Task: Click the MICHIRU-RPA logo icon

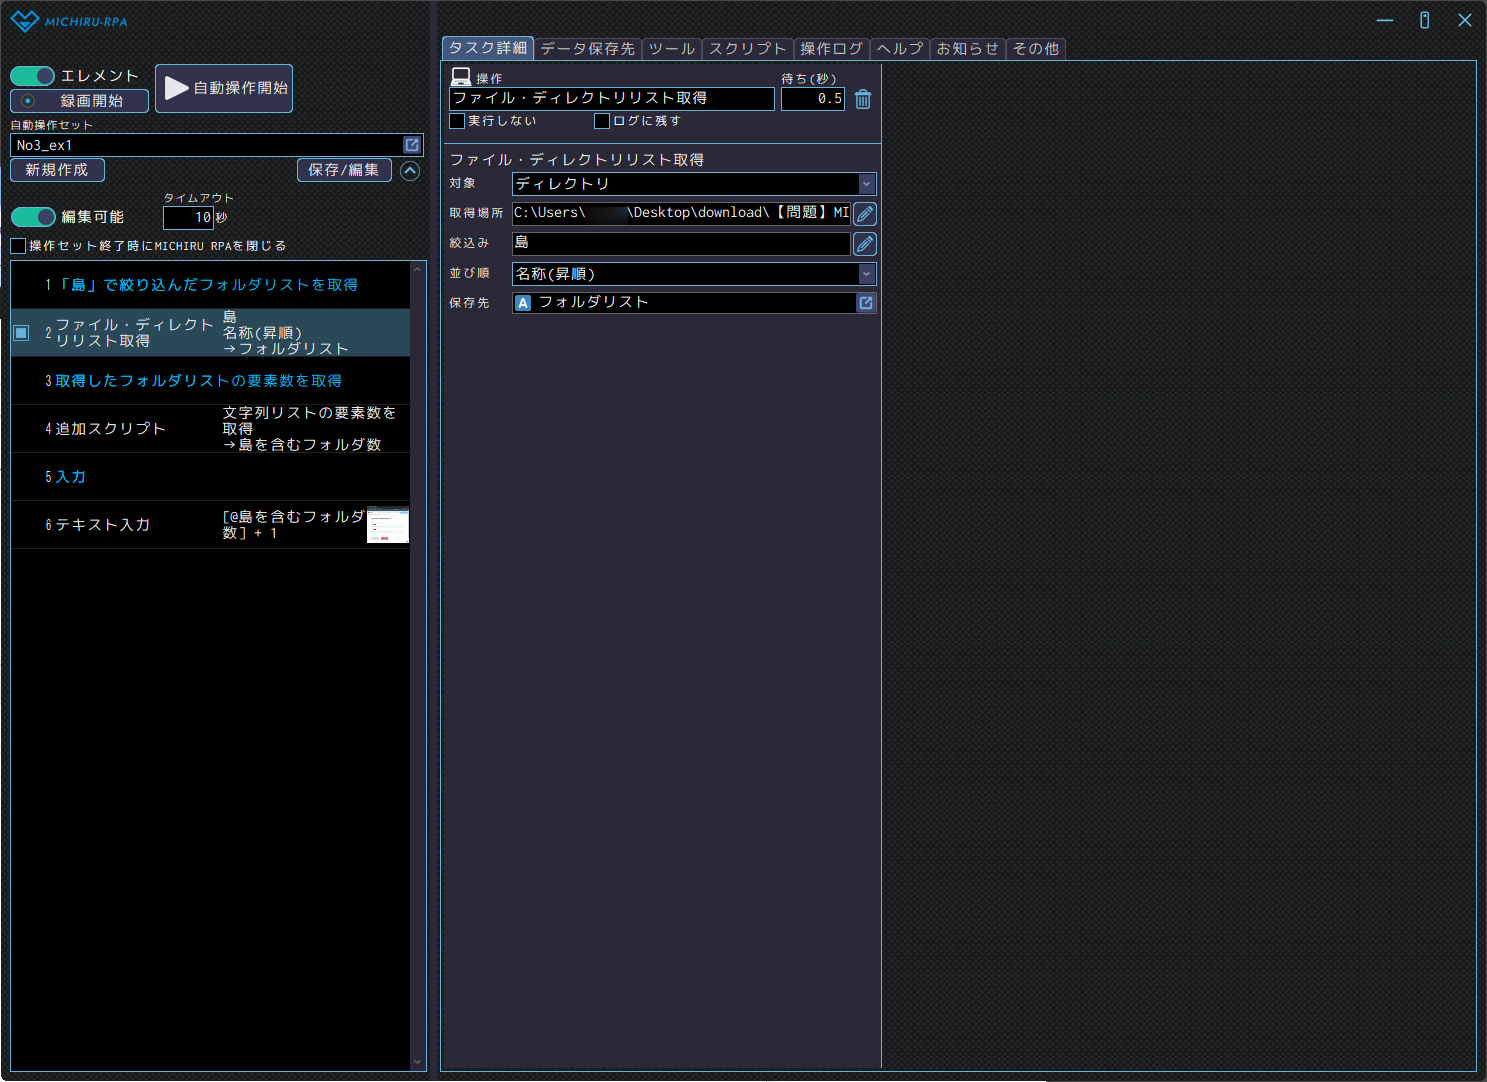Action: coord(25,21)
